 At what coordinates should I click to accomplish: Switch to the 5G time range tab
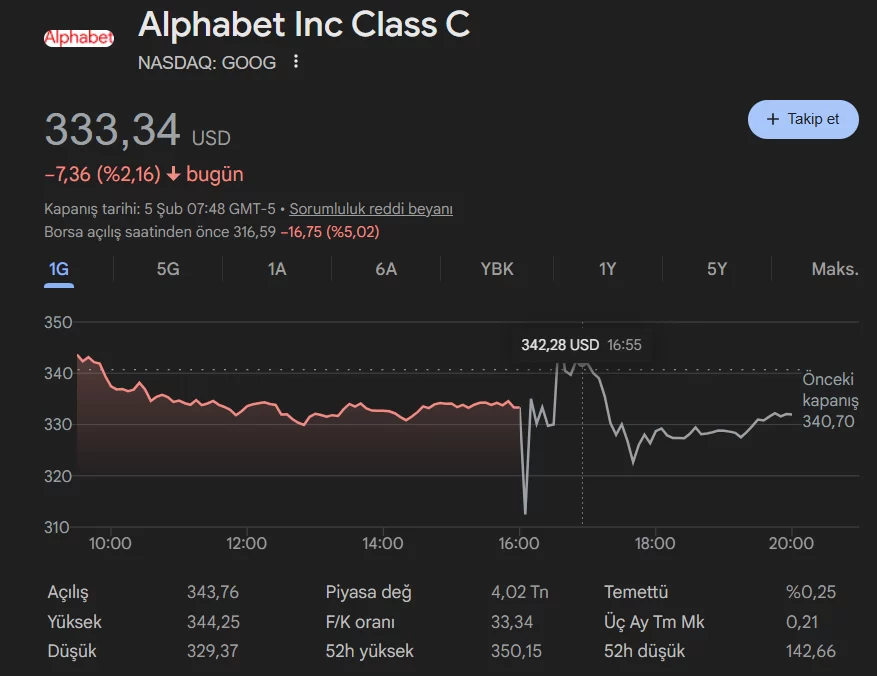pyautogui.click(x=168, y=269)
